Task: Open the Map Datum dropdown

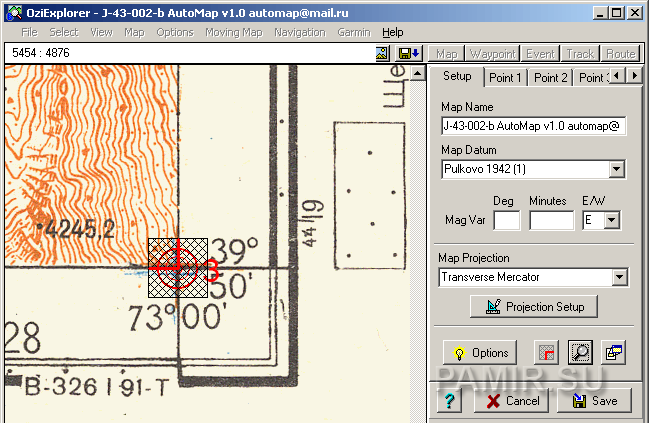Action: 616,169
